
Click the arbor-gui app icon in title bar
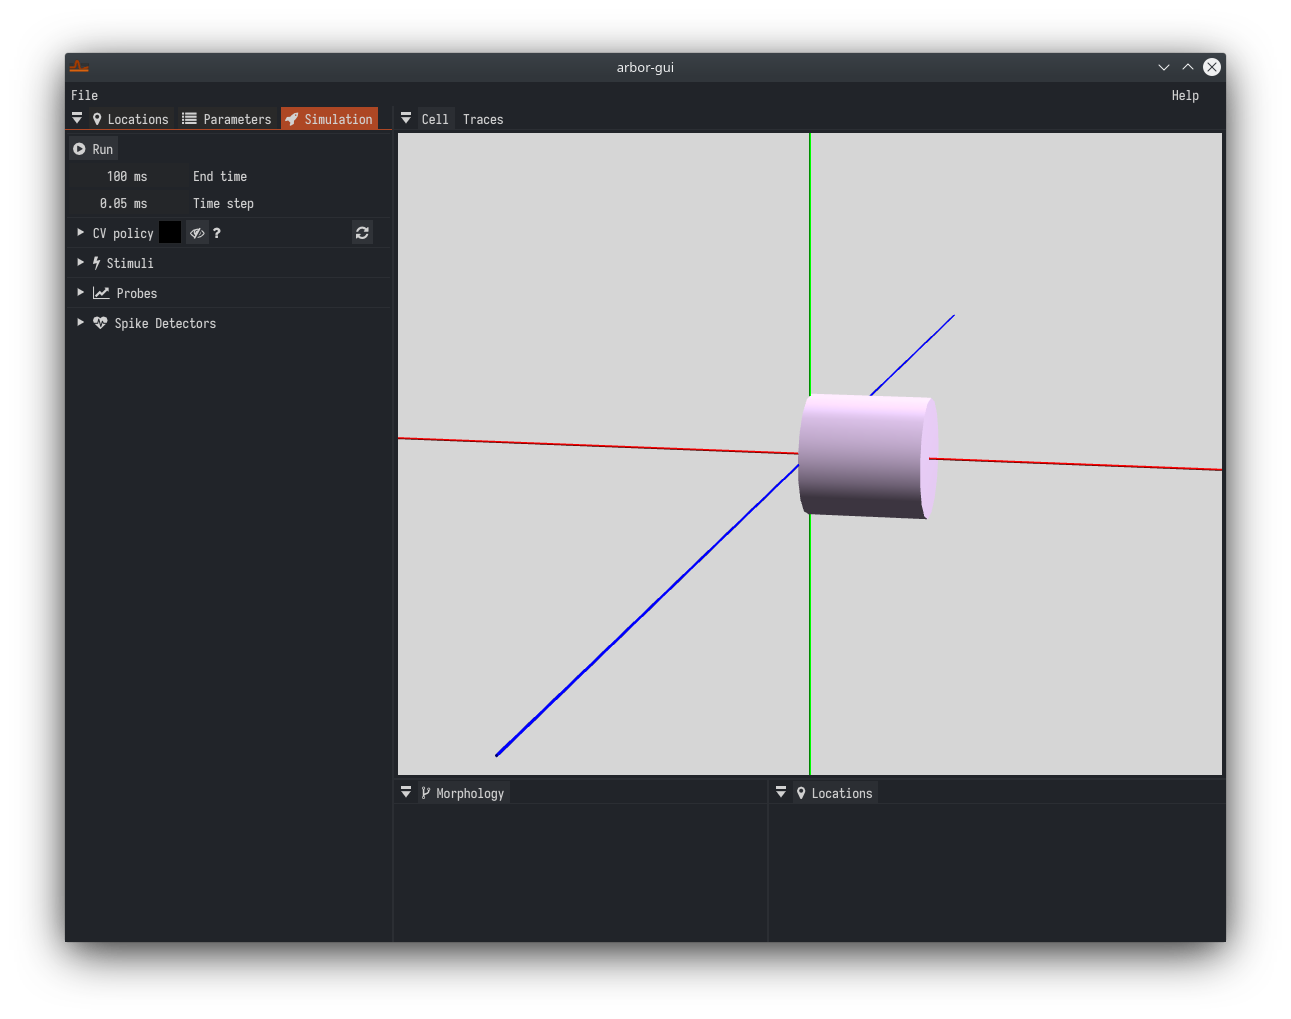tap(79, 67)
